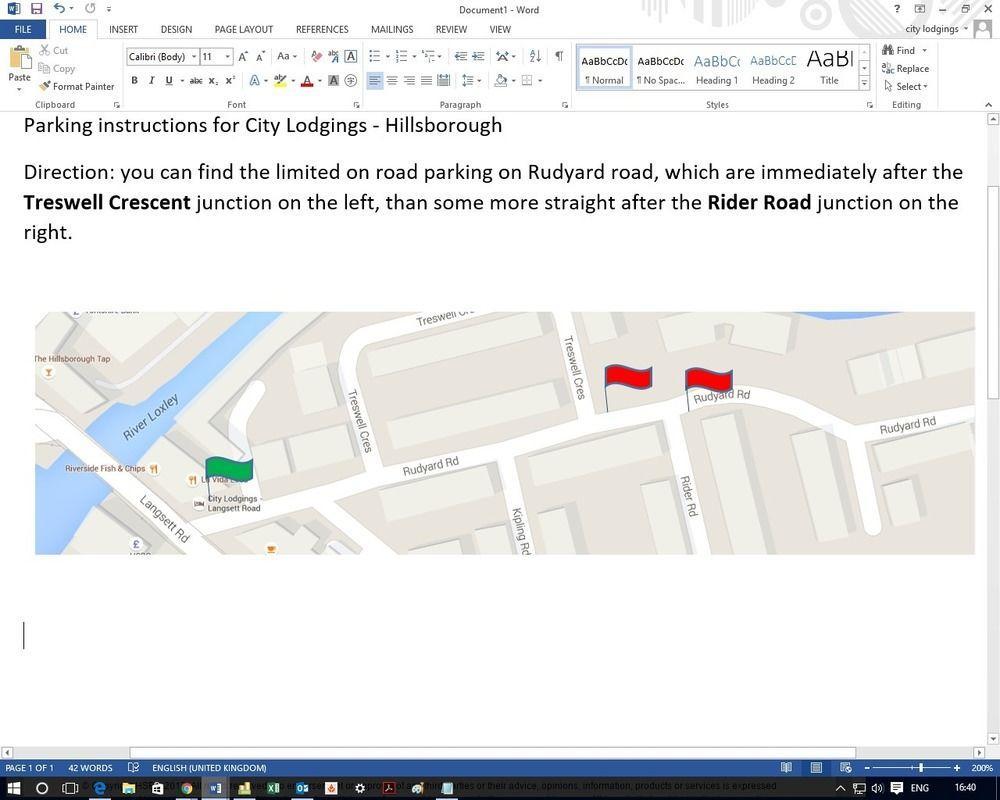The width and height of the screenshot is (1000, 800).
Task: Justify the paragraph text
Action: (427, 80)
